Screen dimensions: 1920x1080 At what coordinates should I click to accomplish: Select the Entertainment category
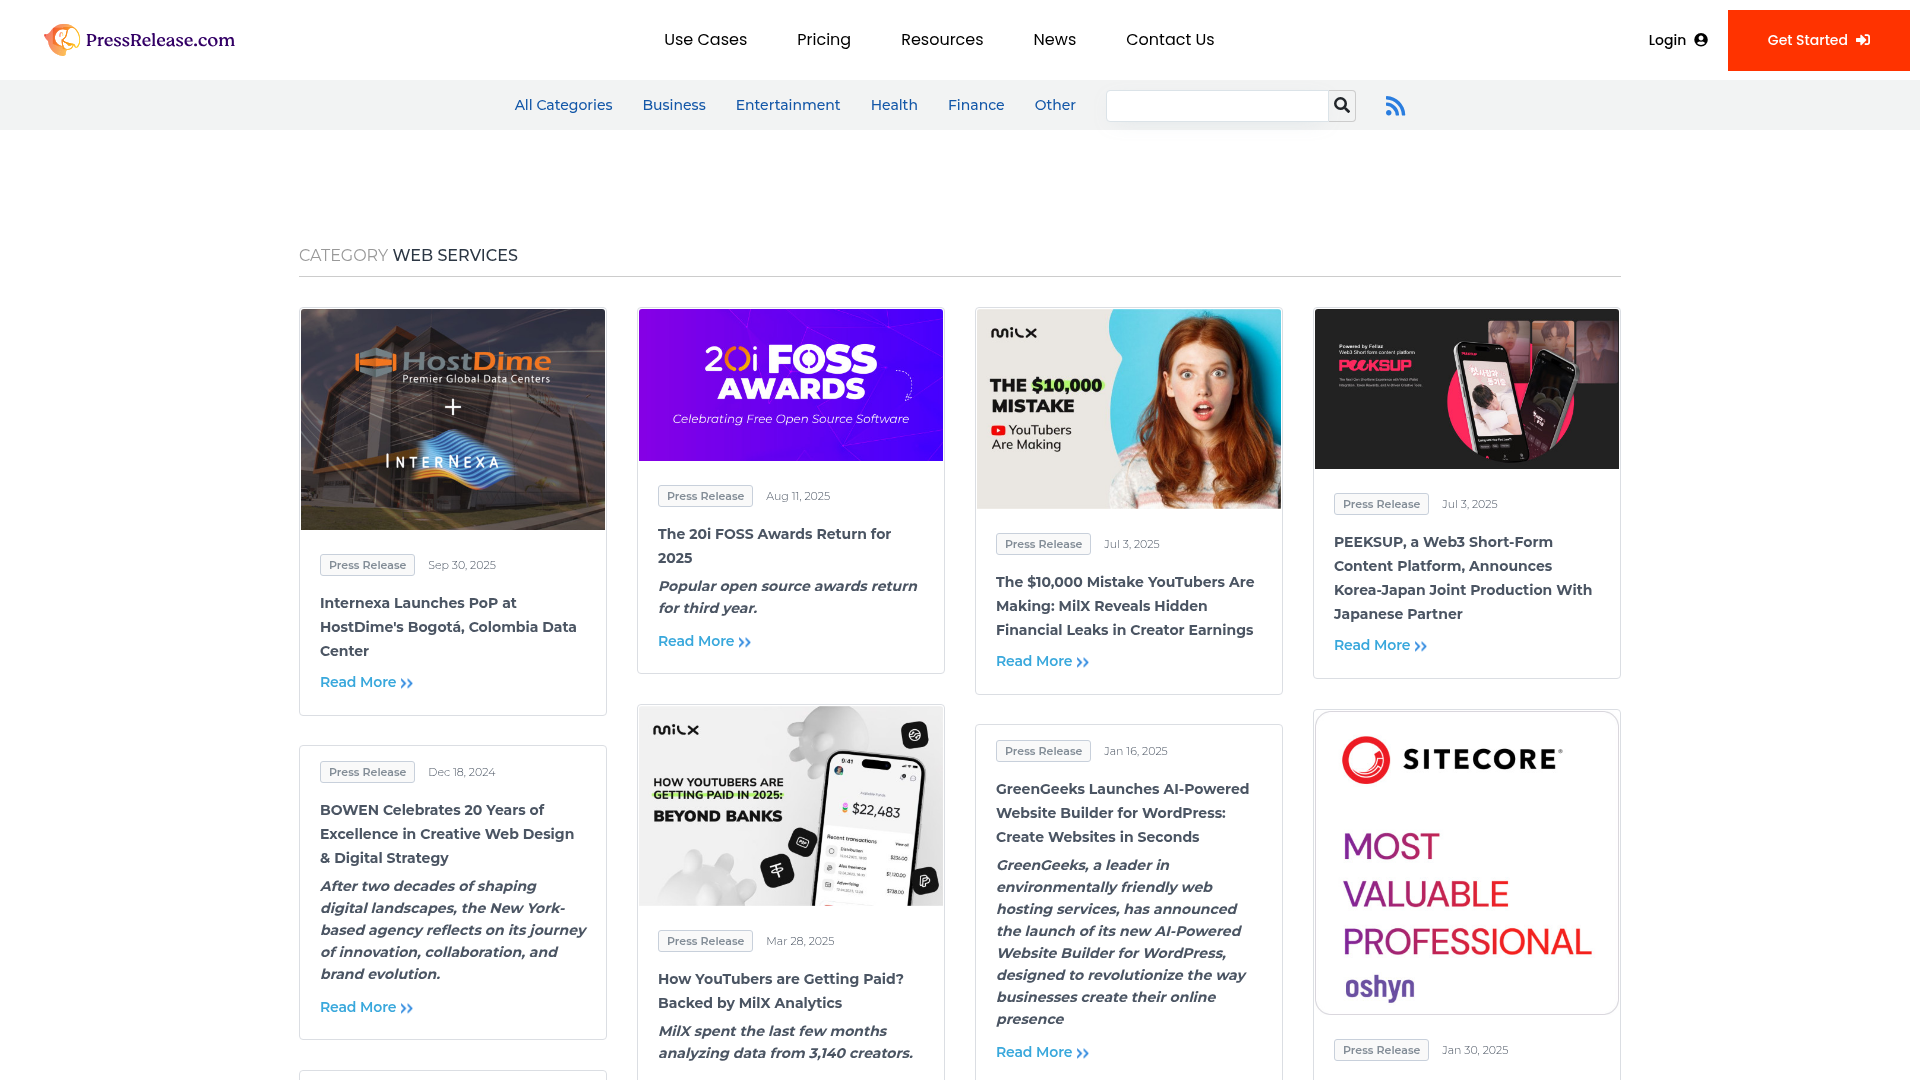pos(788,105)
